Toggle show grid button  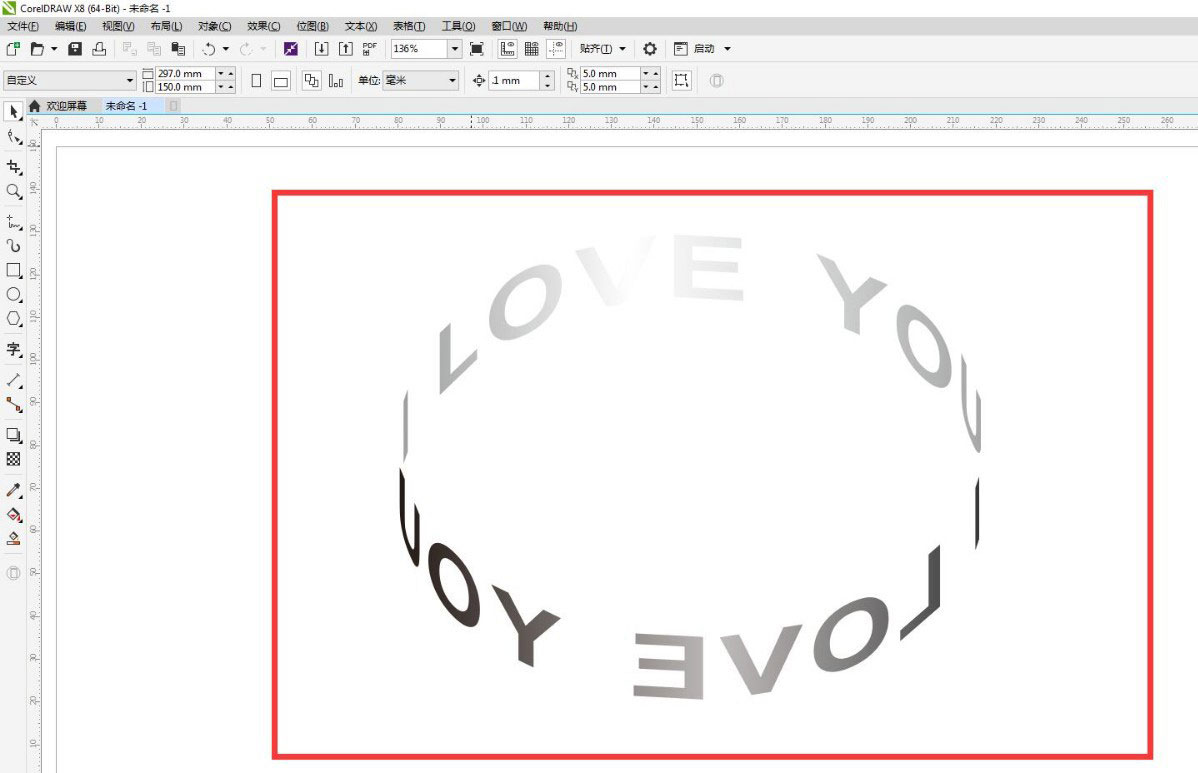pyautogui.click(x=532, y=49)
